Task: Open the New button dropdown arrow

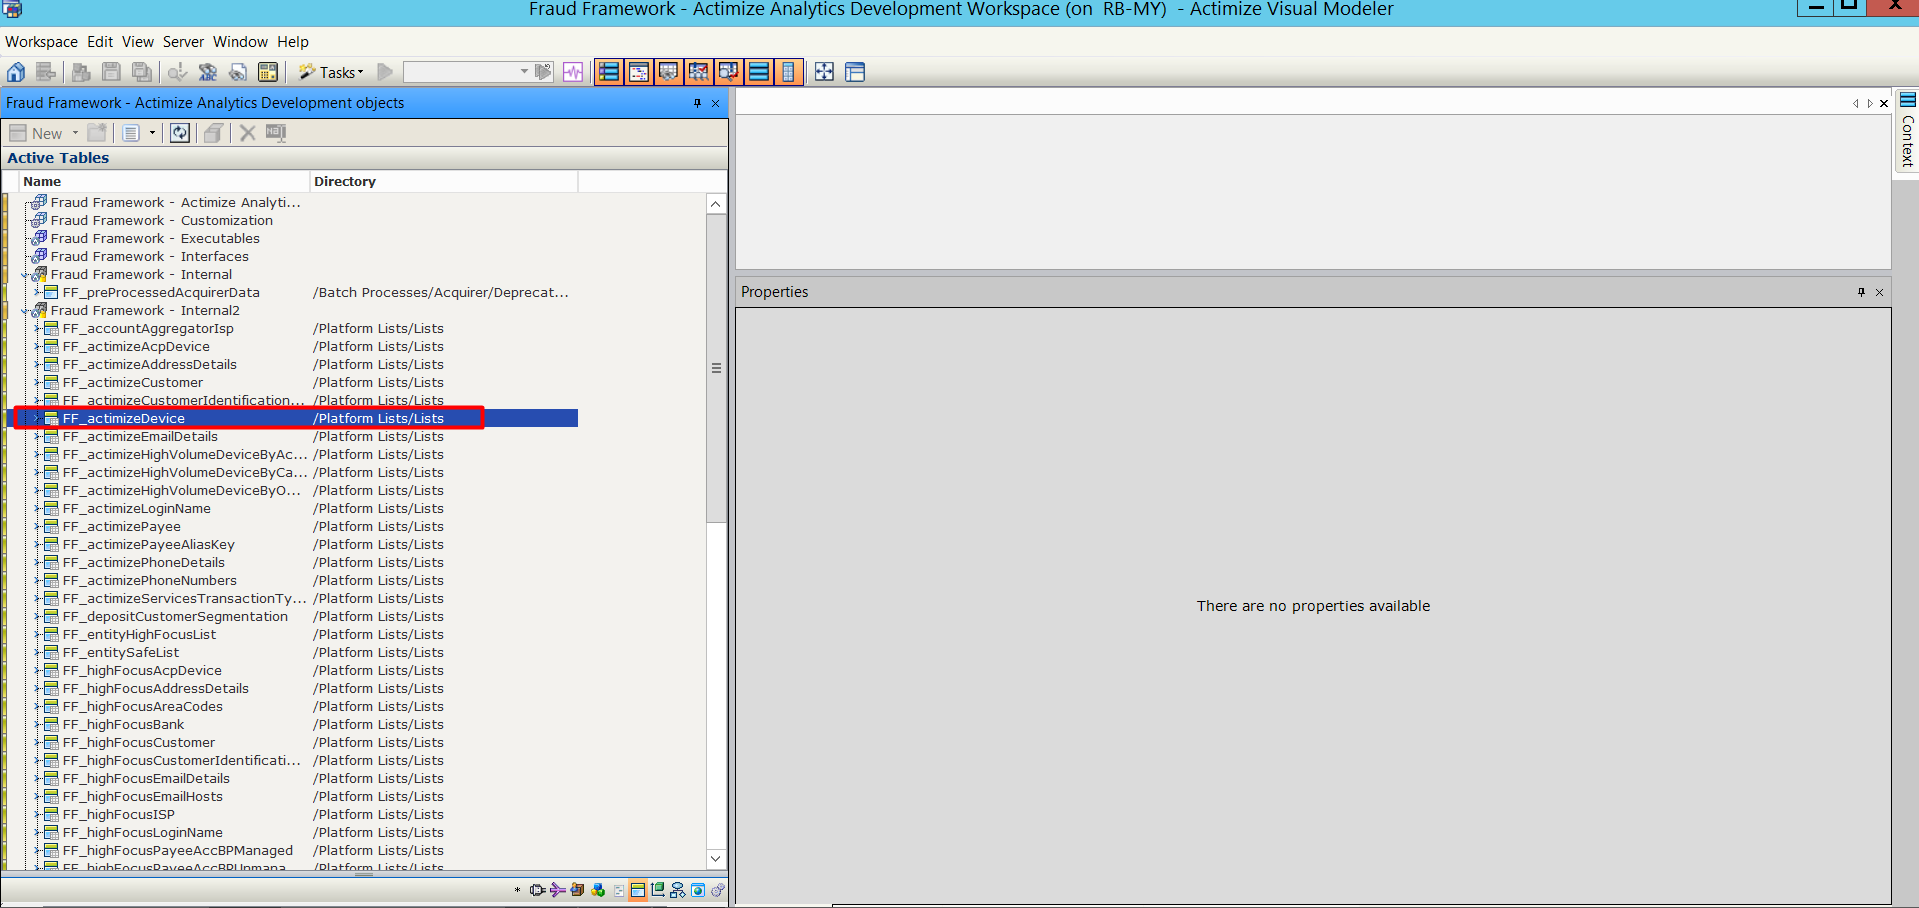Action: coord(75,133)
